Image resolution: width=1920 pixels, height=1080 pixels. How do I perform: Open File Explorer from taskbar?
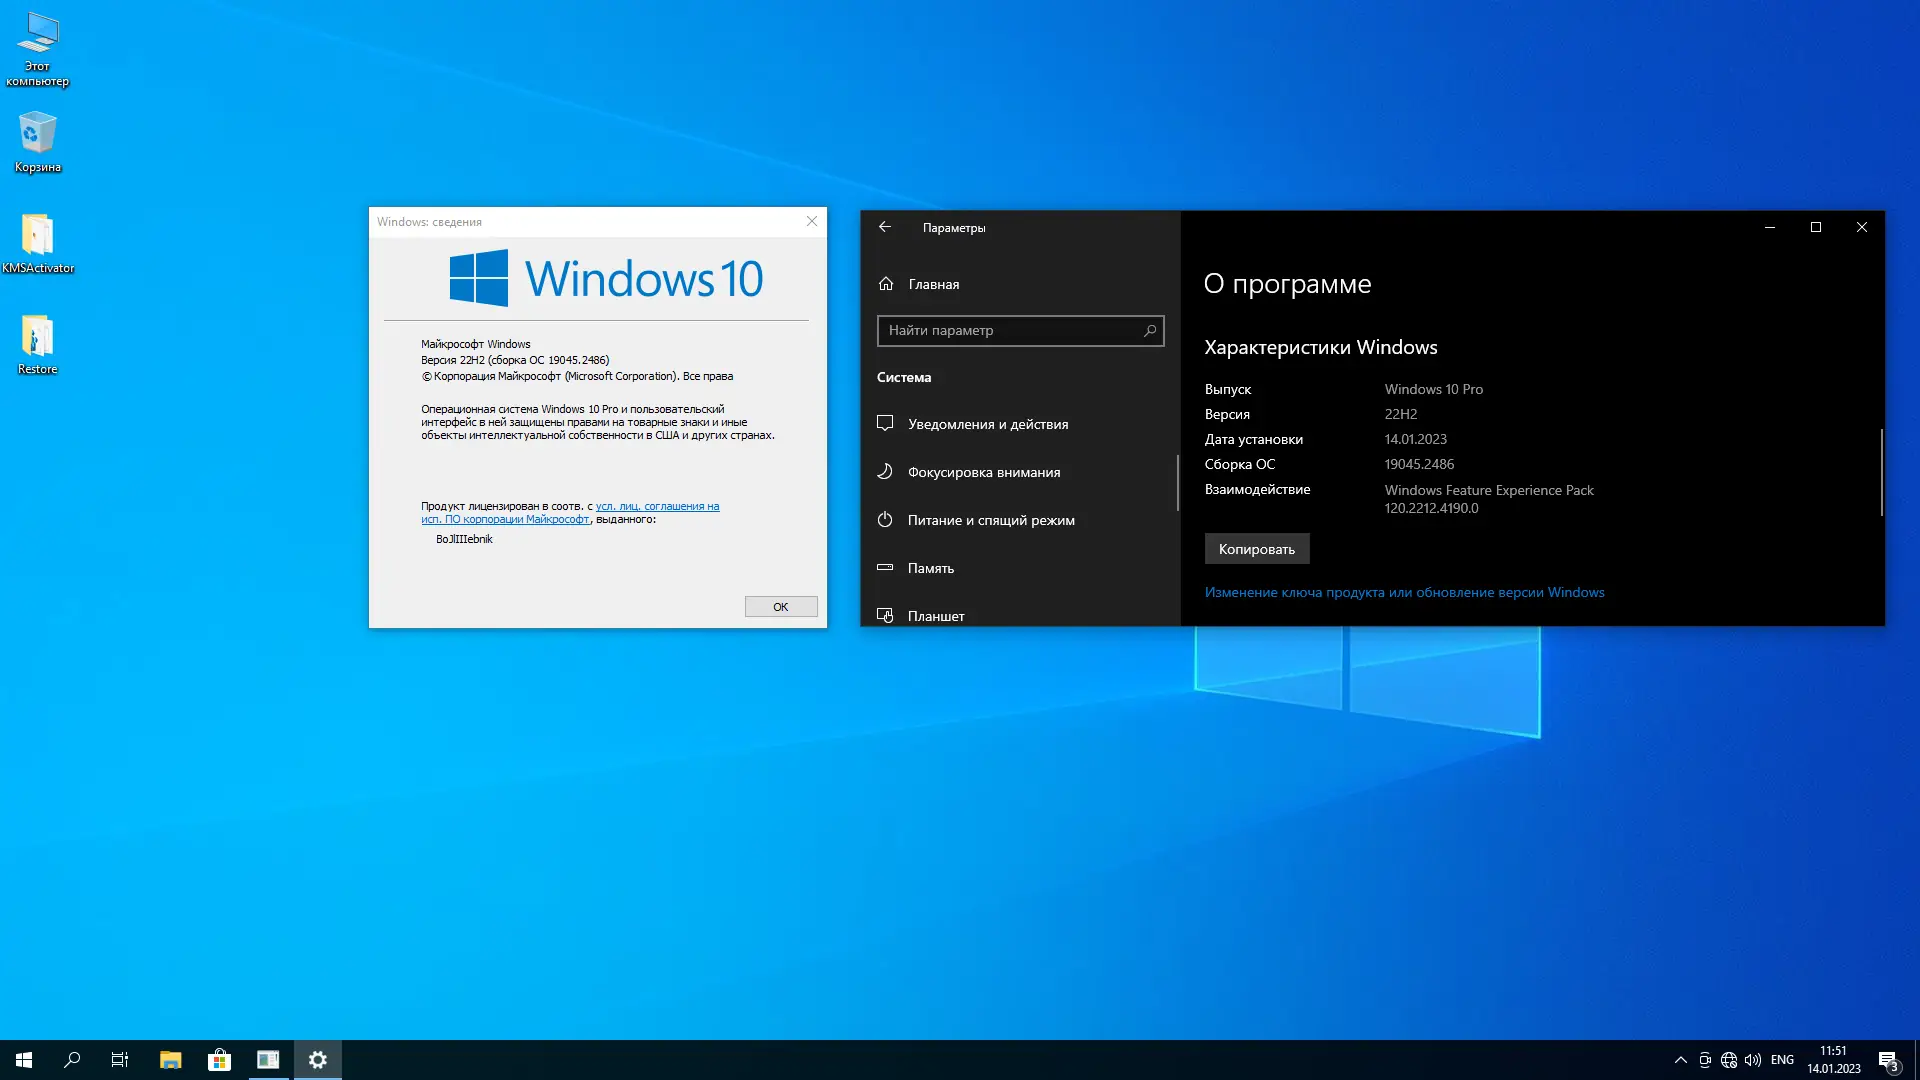point(170,1060)
